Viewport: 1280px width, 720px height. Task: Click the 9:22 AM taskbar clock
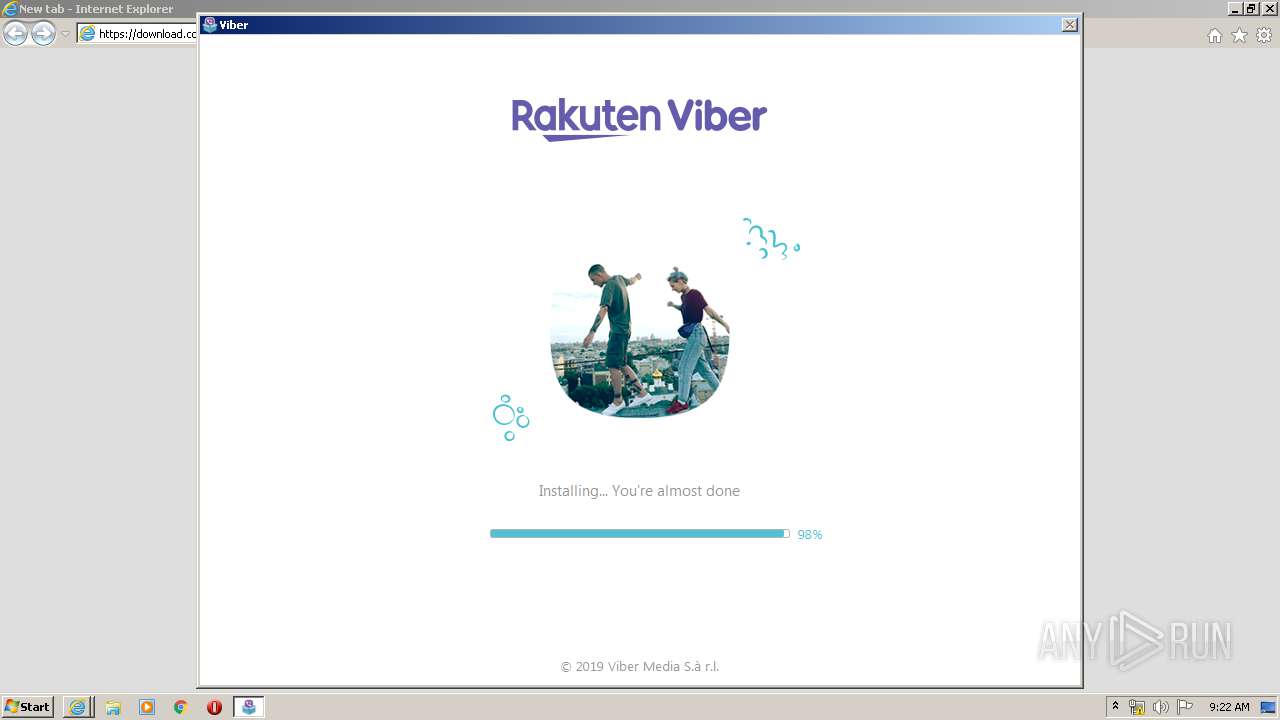[1229, 707]
